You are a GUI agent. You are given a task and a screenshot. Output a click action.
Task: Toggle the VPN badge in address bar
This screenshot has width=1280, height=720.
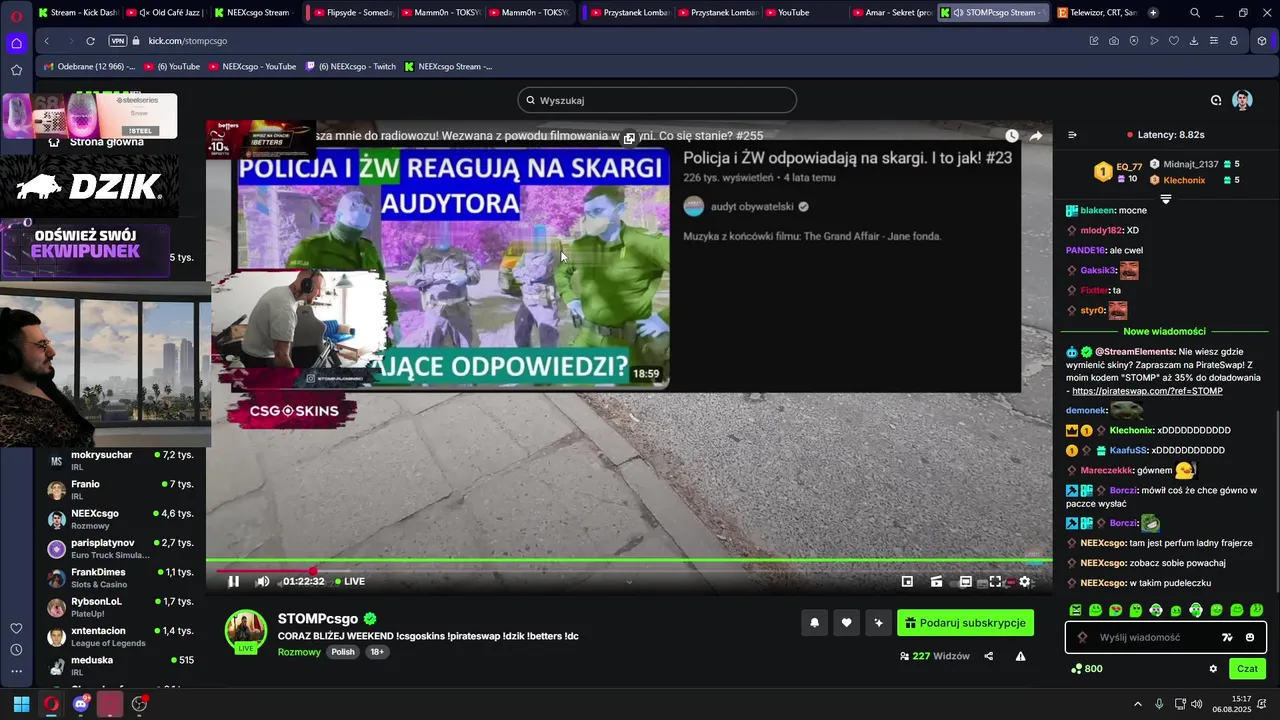click(118, 41)
